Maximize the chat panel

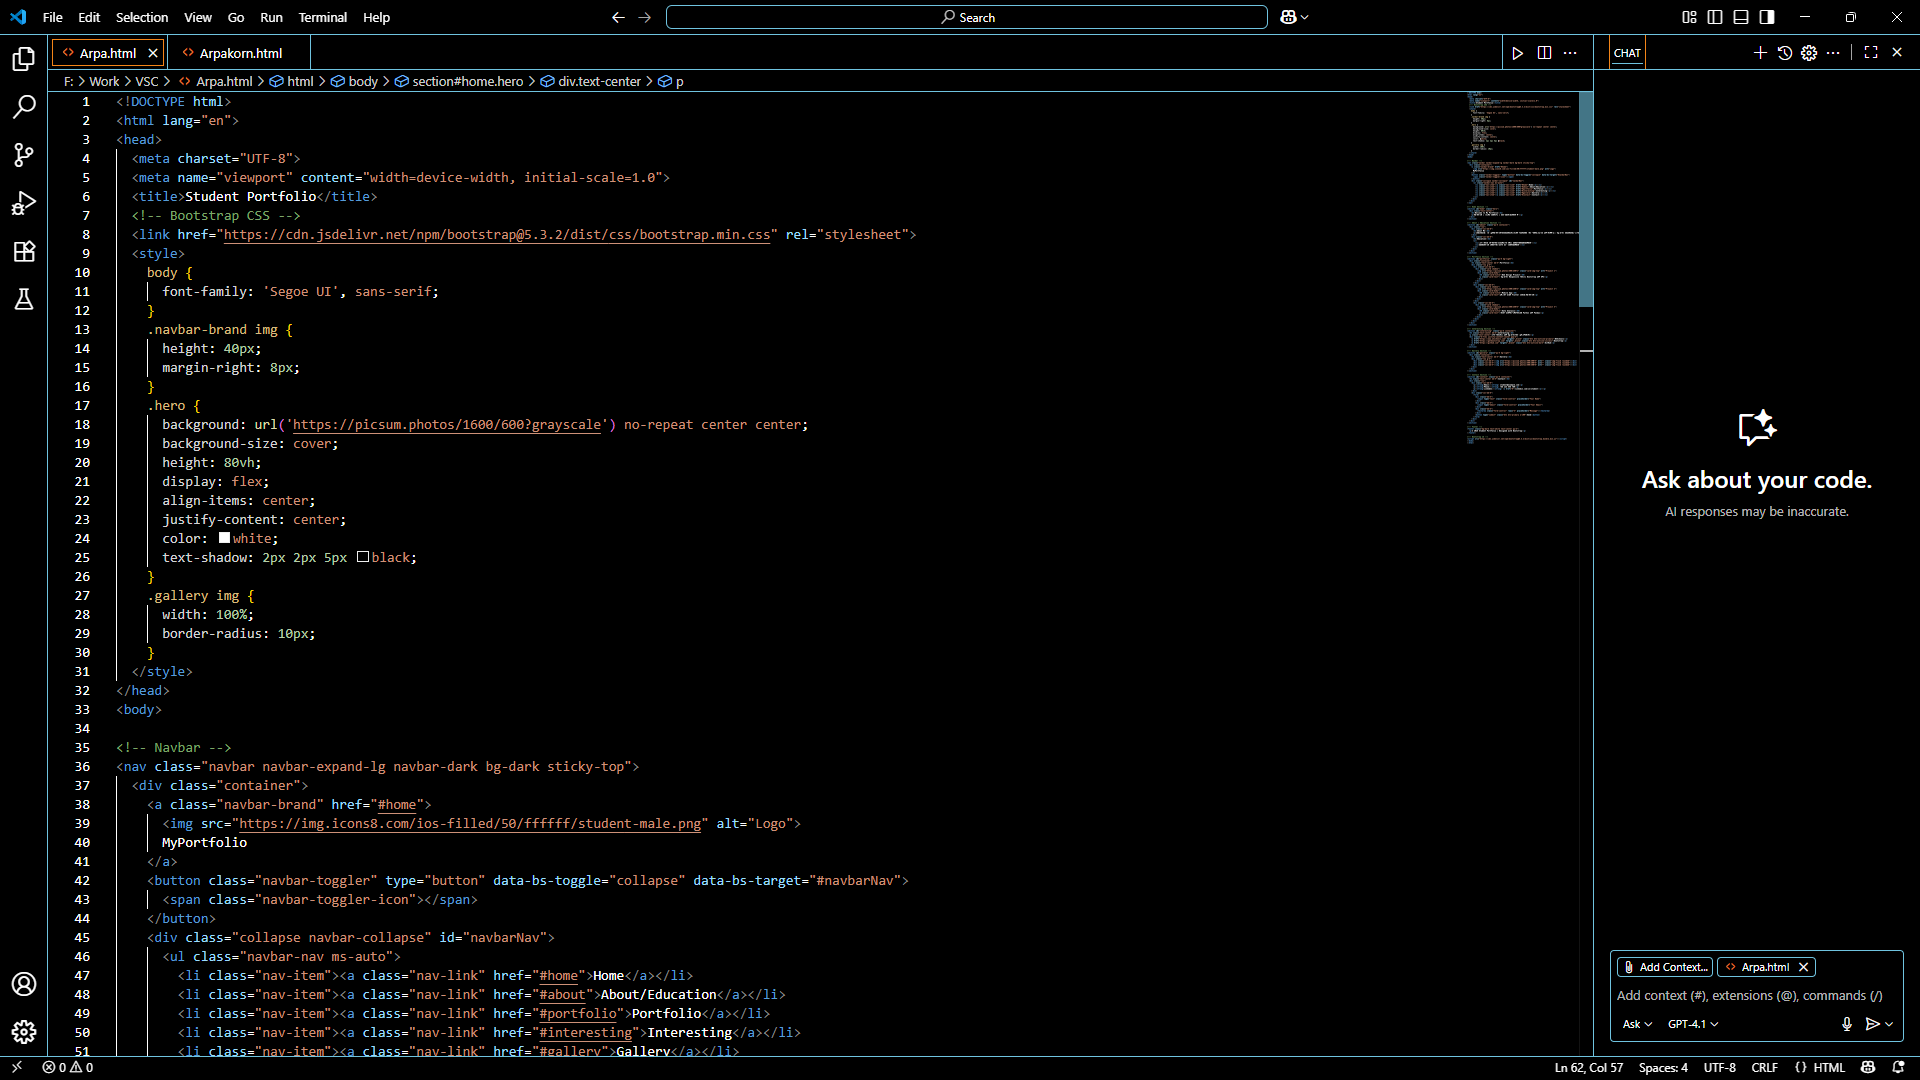pos(1871,53)
